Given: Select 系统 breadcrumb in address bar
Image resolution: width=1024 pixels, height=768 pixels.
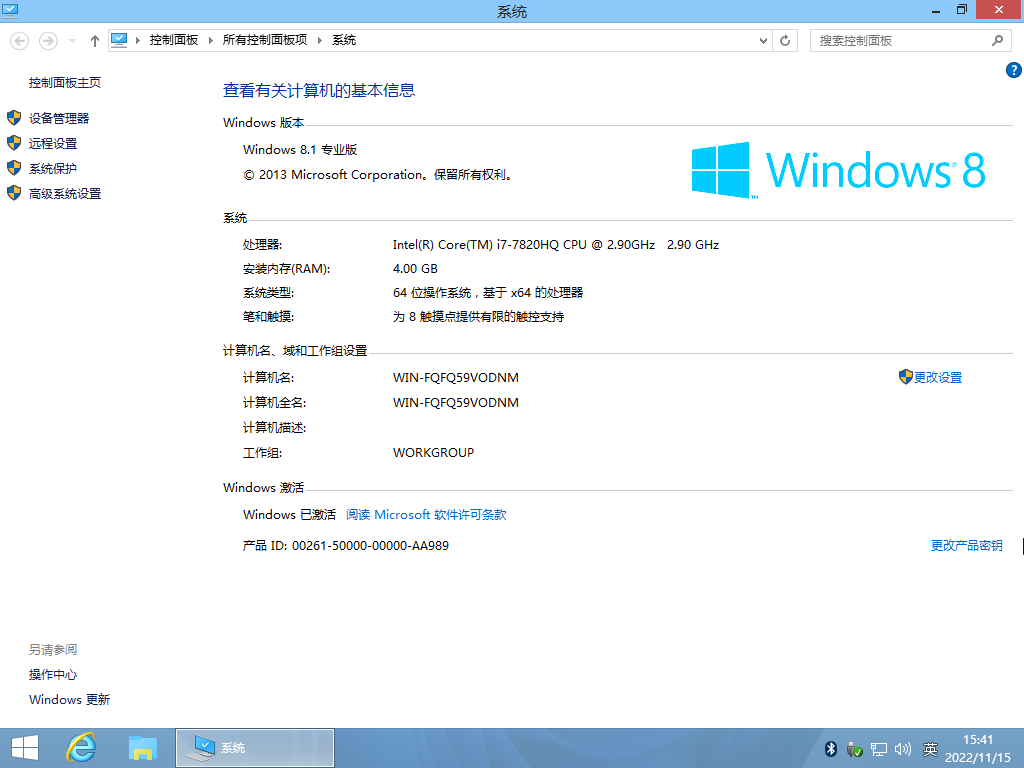Looking at the screenshot, I should coord(344,40).
